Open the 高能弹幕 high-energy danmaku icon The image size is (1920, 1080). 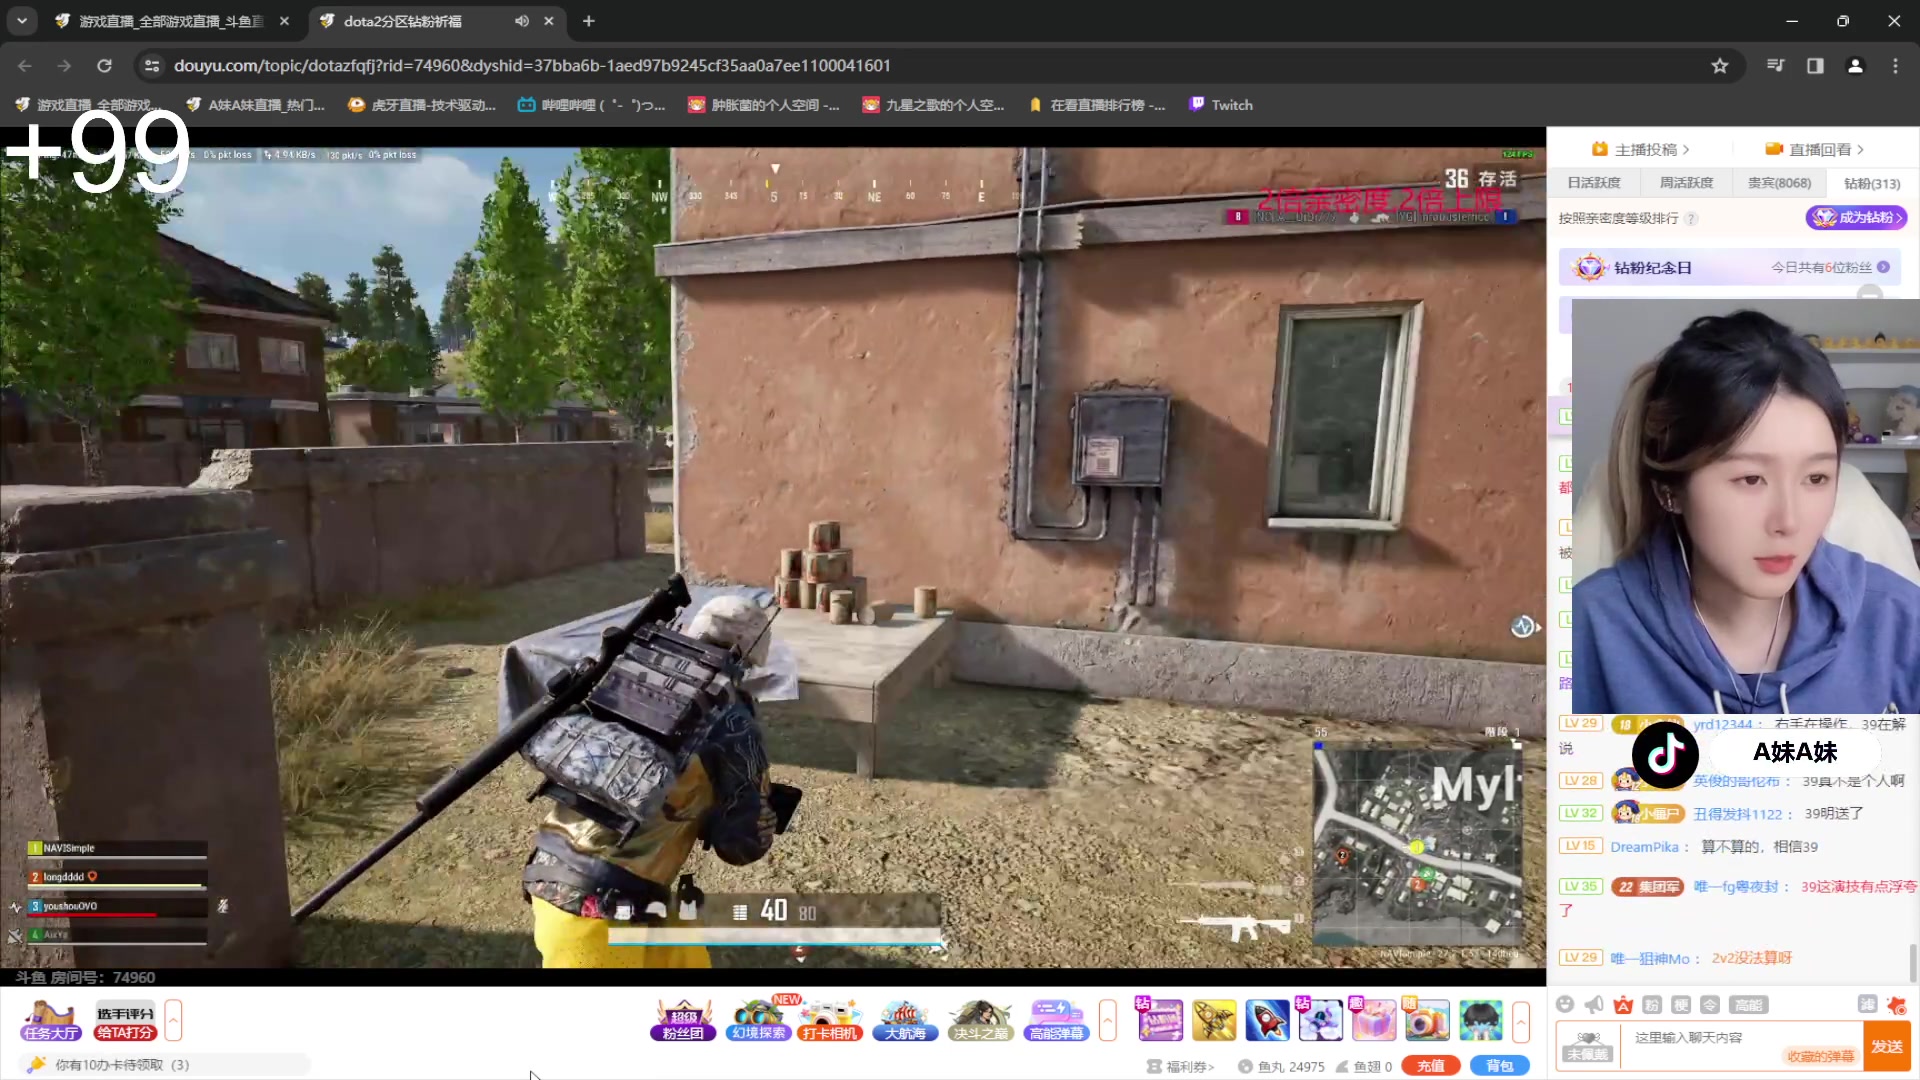tap(1056, 1020)
